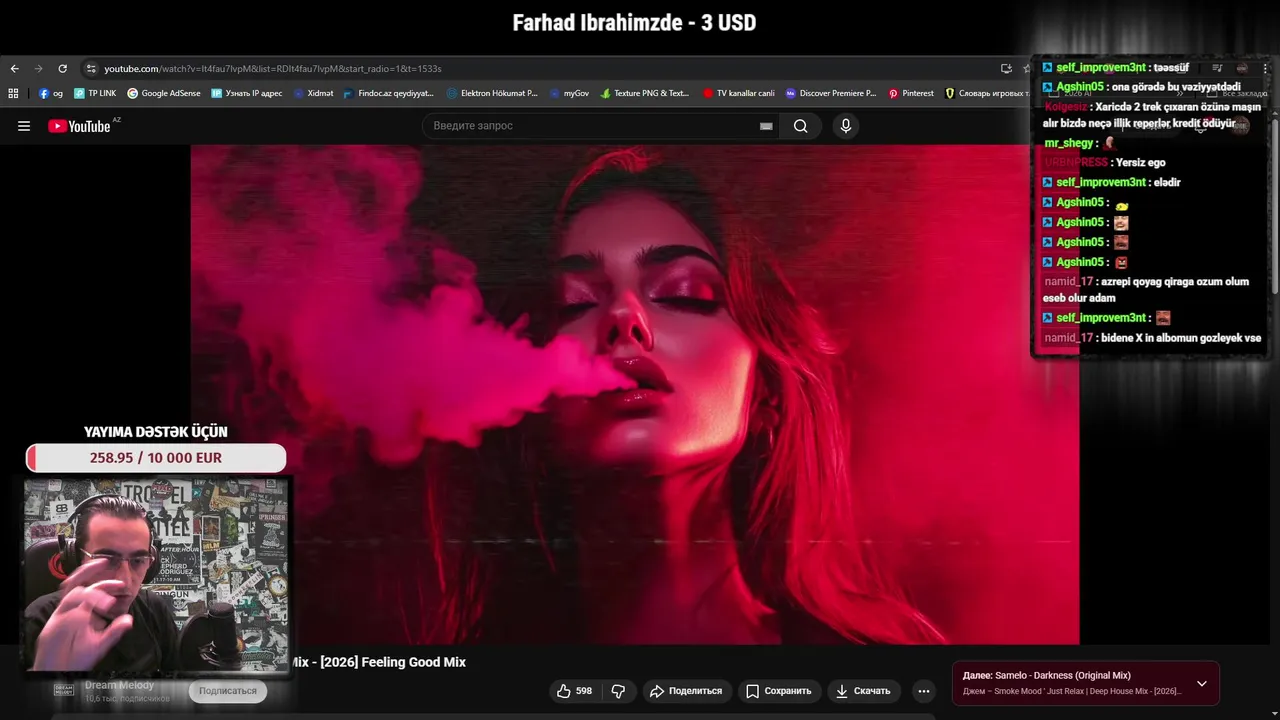Viewport: 1280px width, 720px height.
Task: Click the browser forward arrow
Action: (38, 69)
